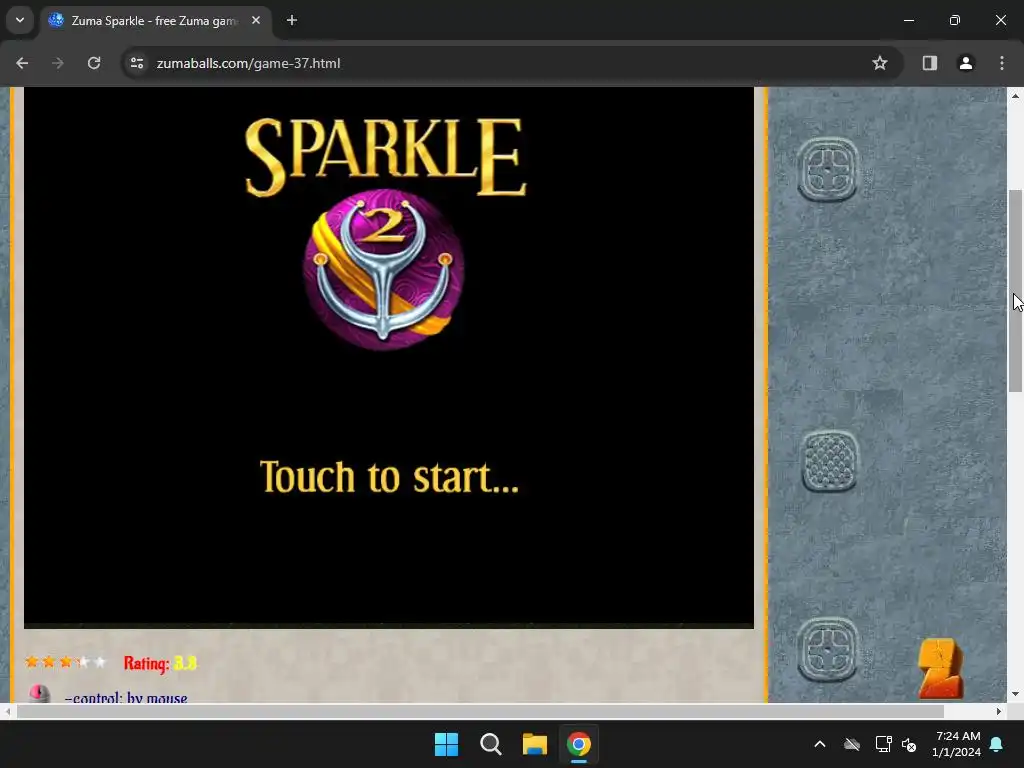Click the mouse control icon below rating
The height and width of the screenshot is (768, 1024).
39,694
